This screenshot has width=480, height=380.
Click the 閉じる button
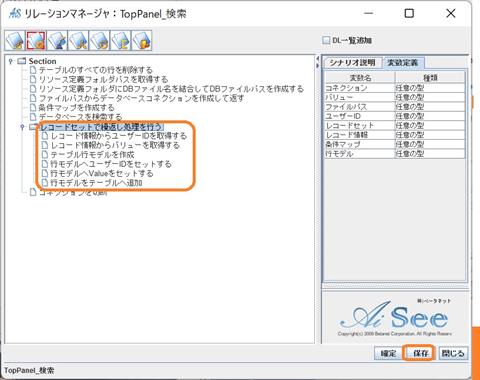point(453,353)
